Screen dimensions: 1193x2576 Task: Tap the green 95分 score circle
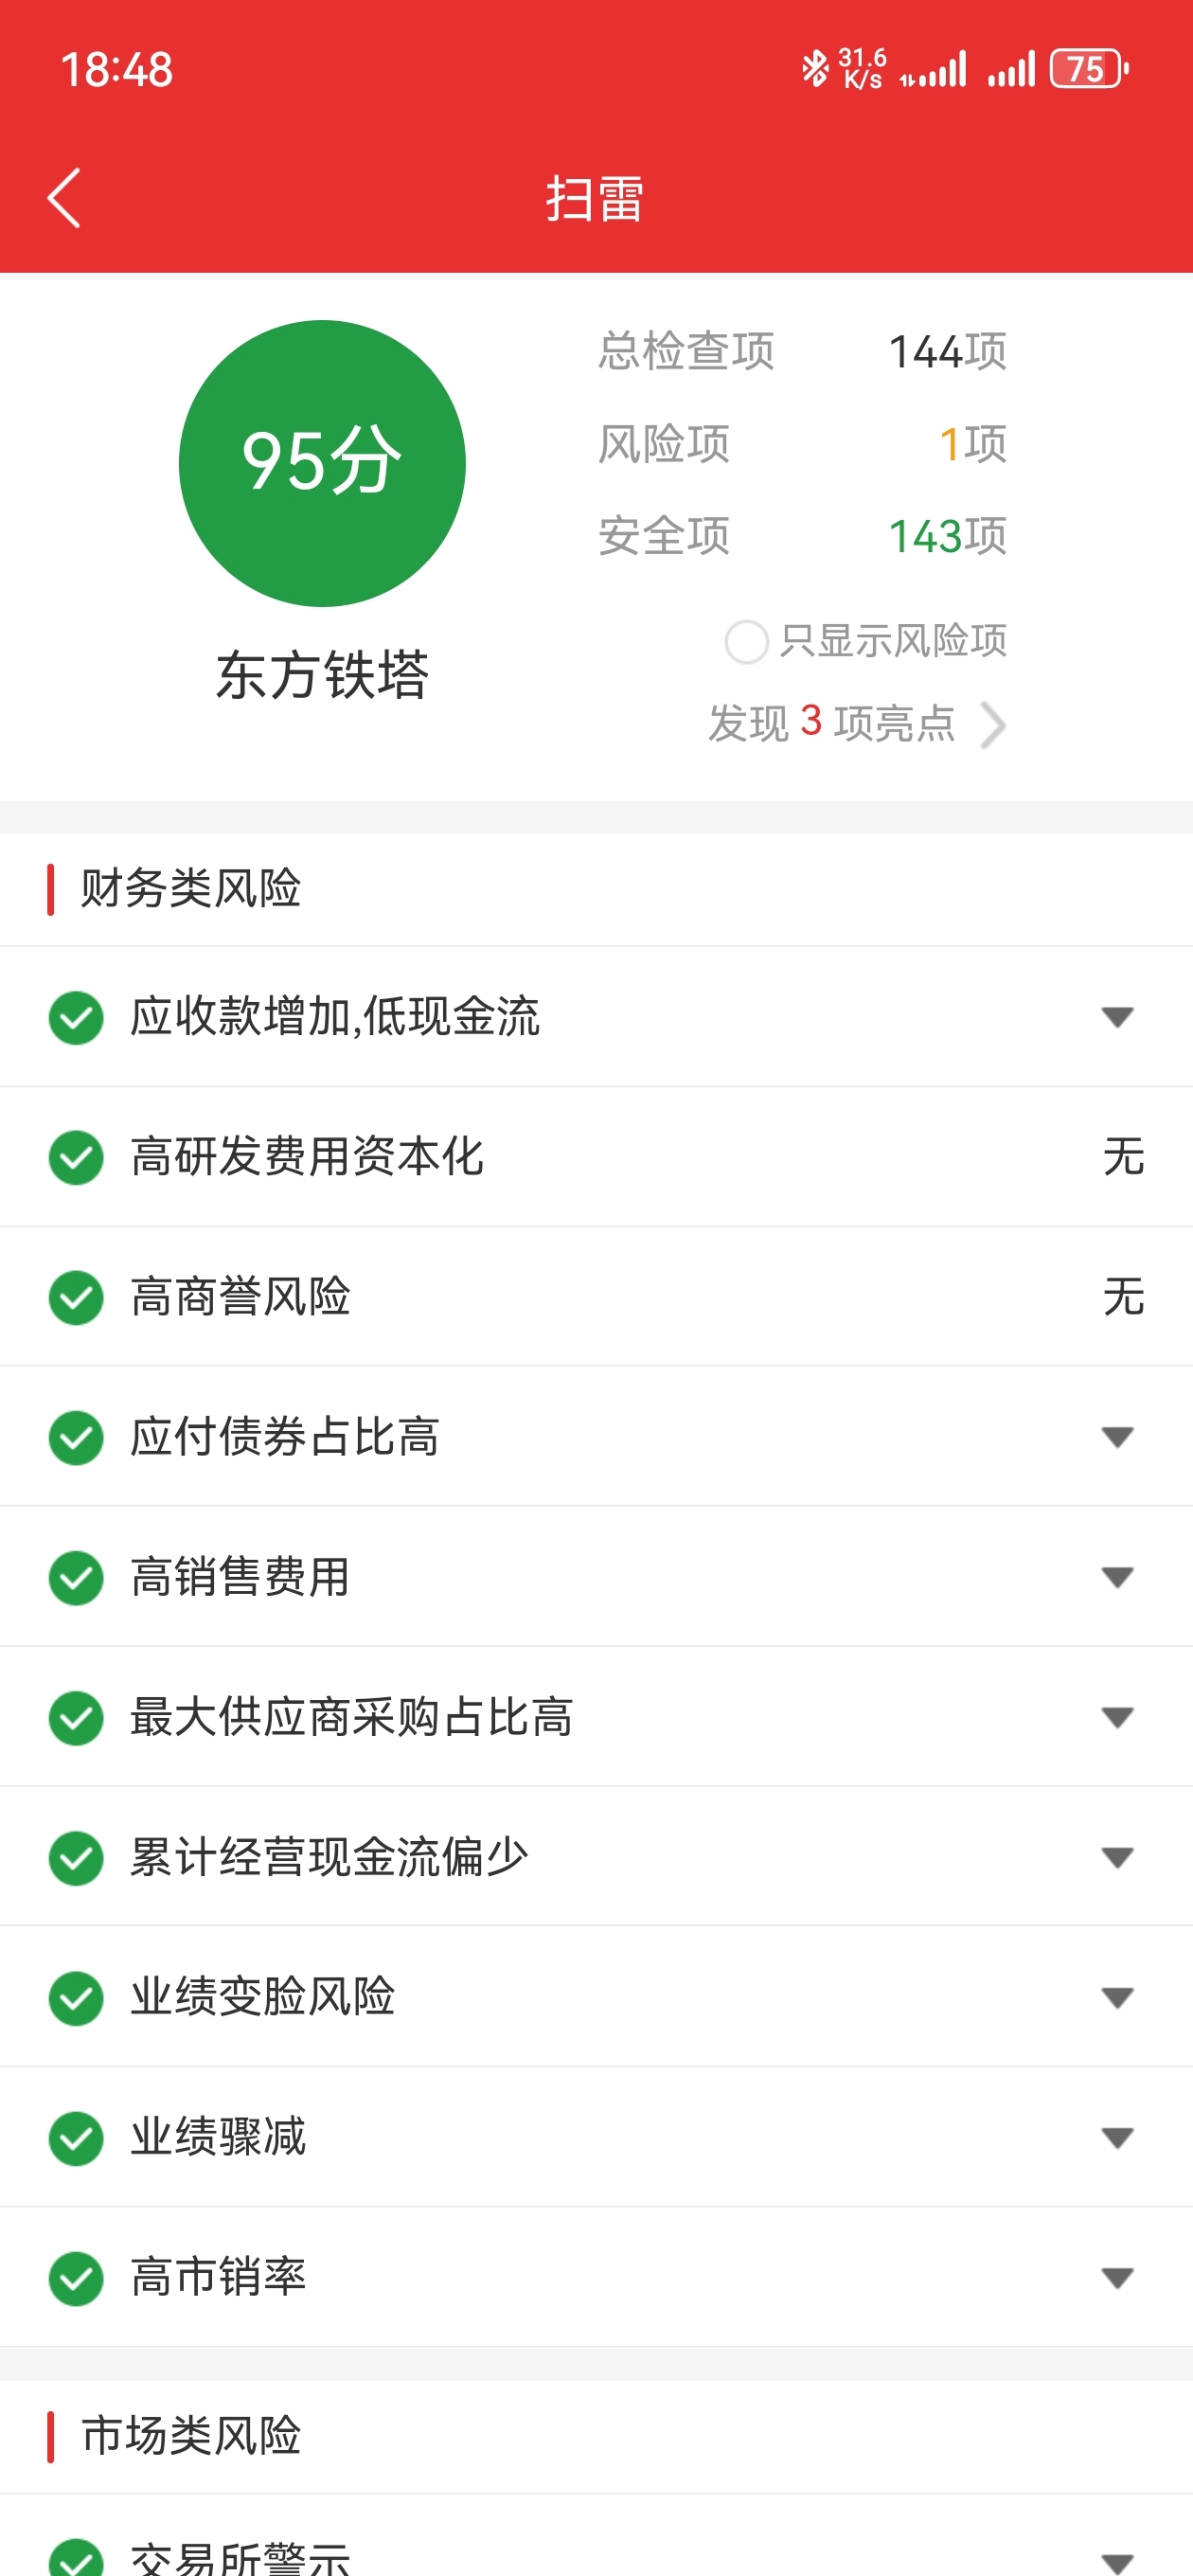click(322, 463)
